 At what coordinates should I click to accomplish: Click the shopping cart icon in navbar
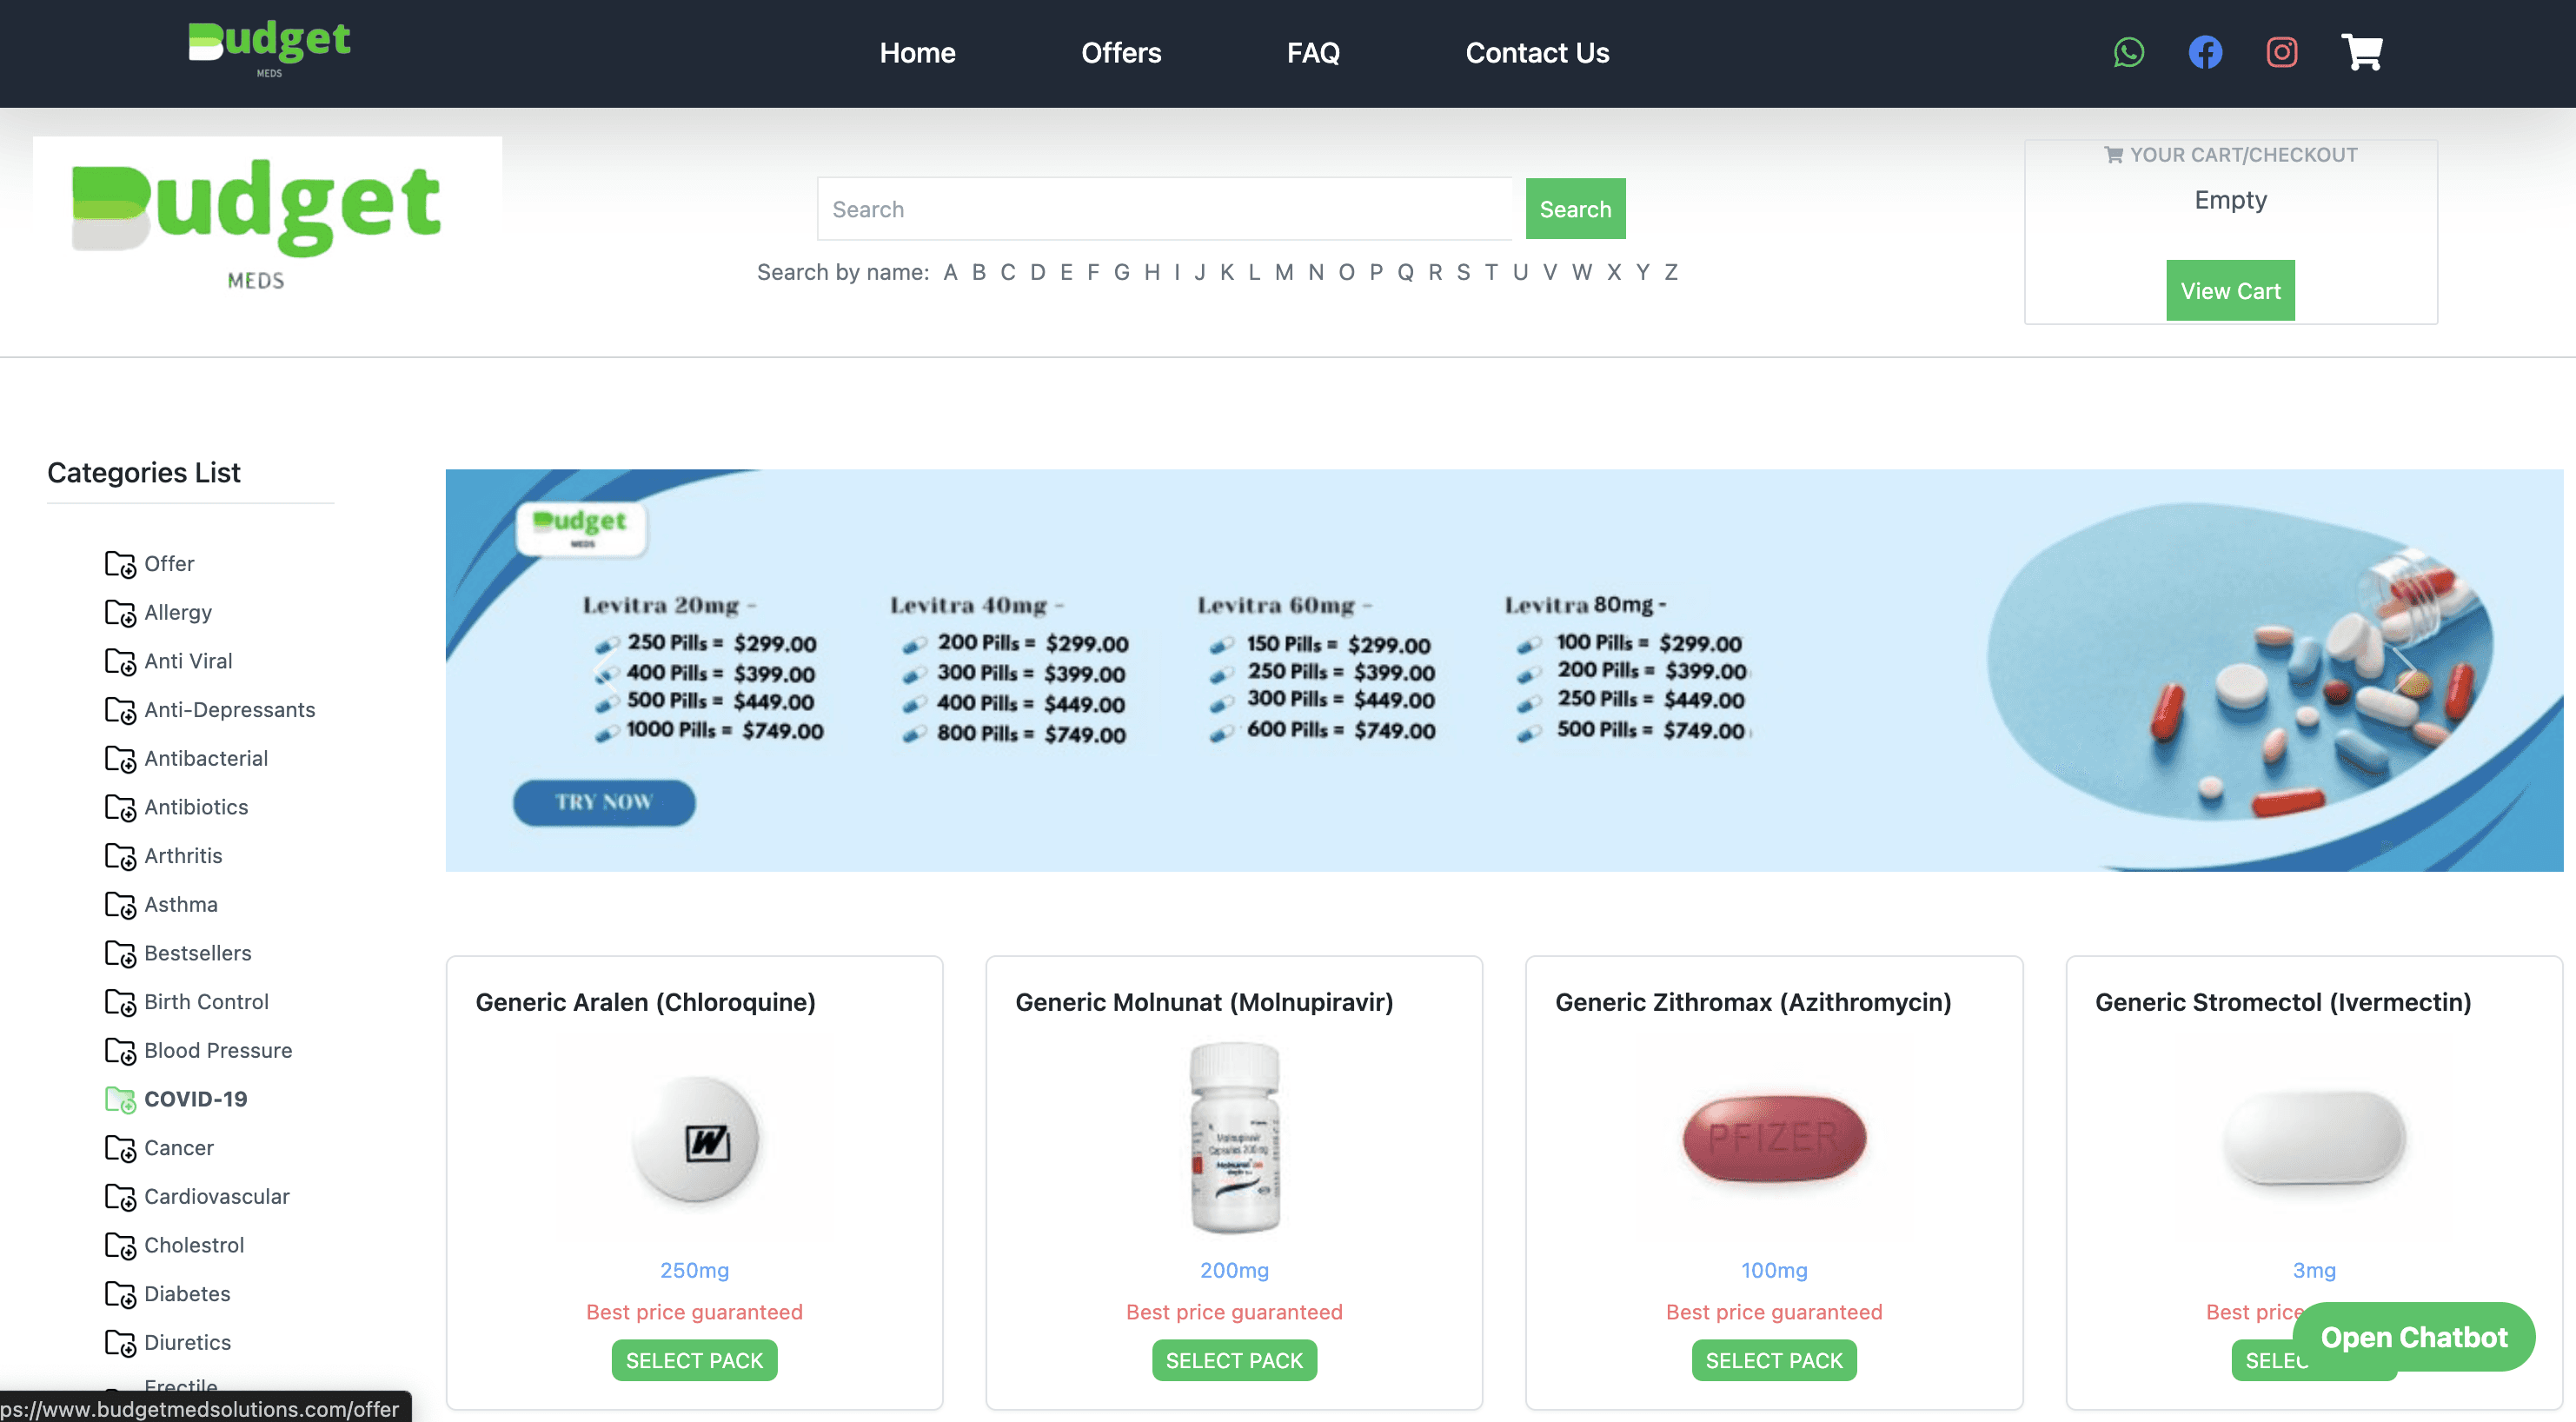coord(2361,52)
